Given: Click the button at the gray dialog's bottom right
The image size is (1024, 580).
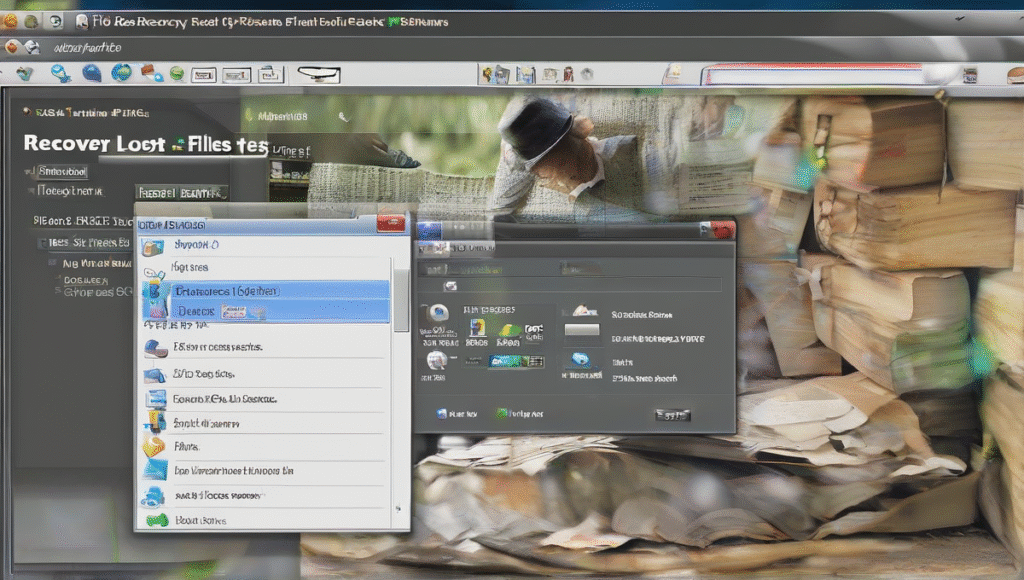Looking at the screenshot, I should tap(672, 414).
